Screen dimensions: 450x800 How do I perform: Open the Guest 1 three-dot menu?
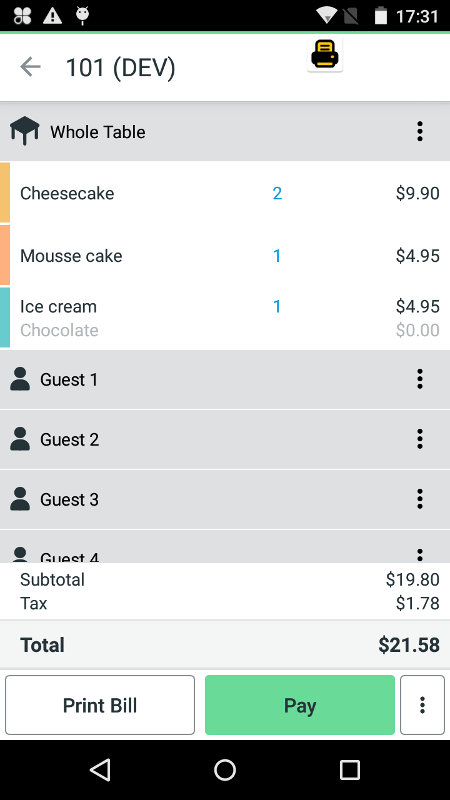click(419, 379)
